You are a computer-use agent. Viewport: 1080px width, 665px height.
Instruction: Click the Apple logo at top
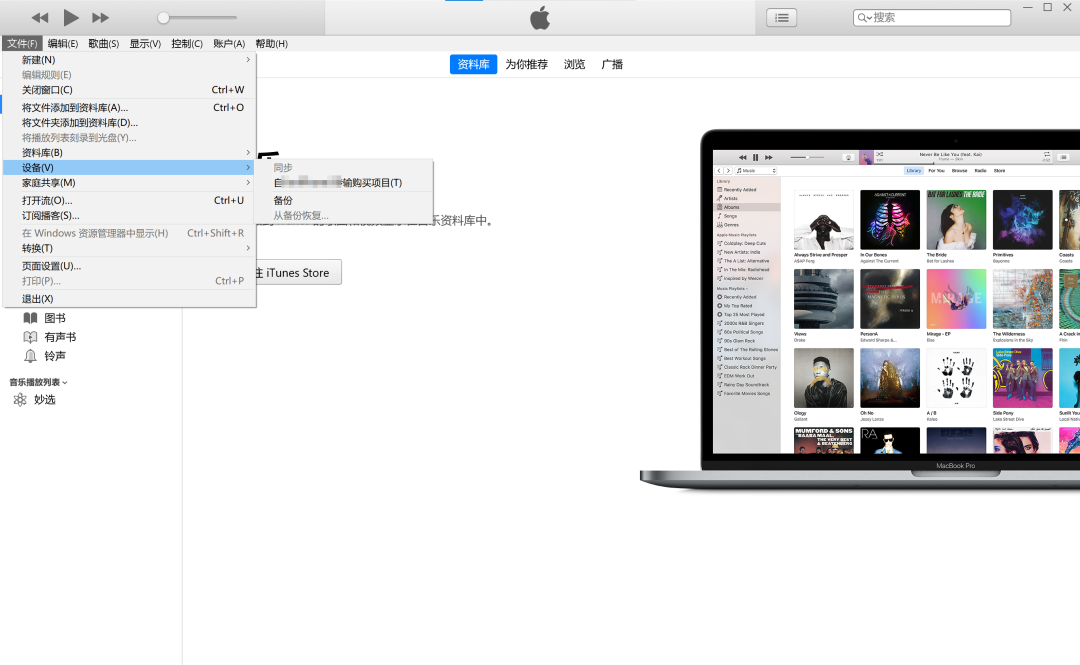[x=540, y=17]
